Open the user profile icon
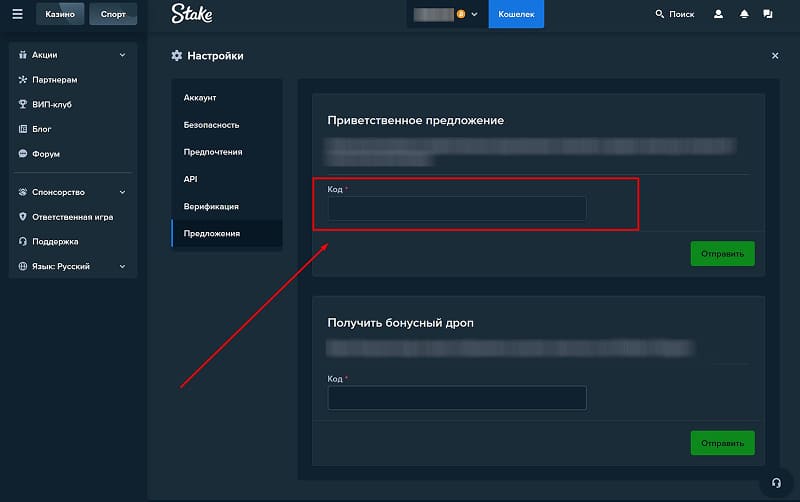Image resolution: width=800 pixels, height=502 pixels. 718,14
